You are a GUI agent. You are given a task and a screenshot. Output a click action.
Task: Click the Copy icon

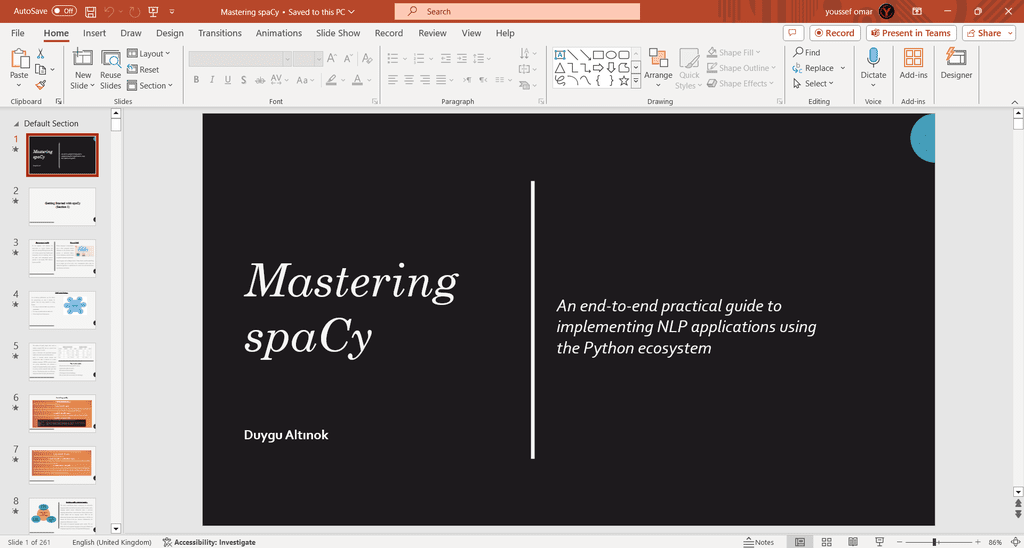pyautogui.click(x=40, y=69)
